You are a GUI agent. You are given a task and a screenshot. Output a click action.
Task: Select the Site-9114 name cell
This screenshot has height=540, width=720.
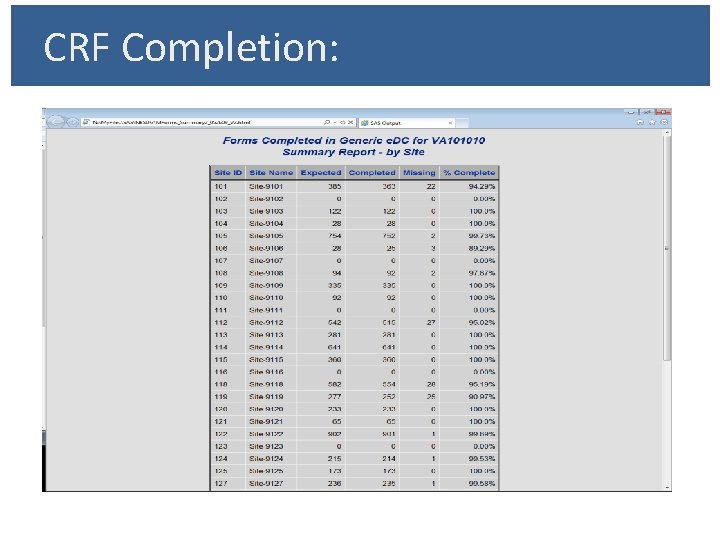(x=266, y=348)
